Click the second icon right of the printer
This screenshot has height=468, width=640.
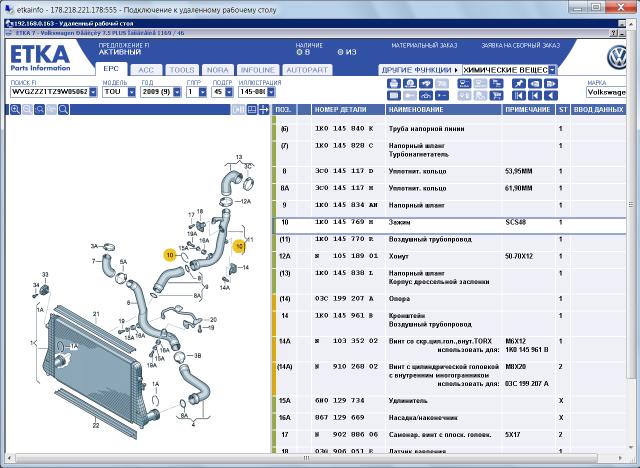pos(426,84)
